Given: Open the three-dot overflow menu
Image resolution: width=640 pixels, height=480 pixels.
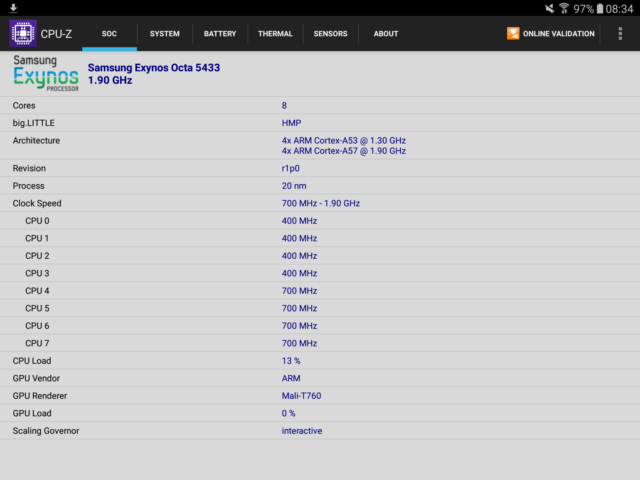Looking at the screenshot, I should click(620, 33).
